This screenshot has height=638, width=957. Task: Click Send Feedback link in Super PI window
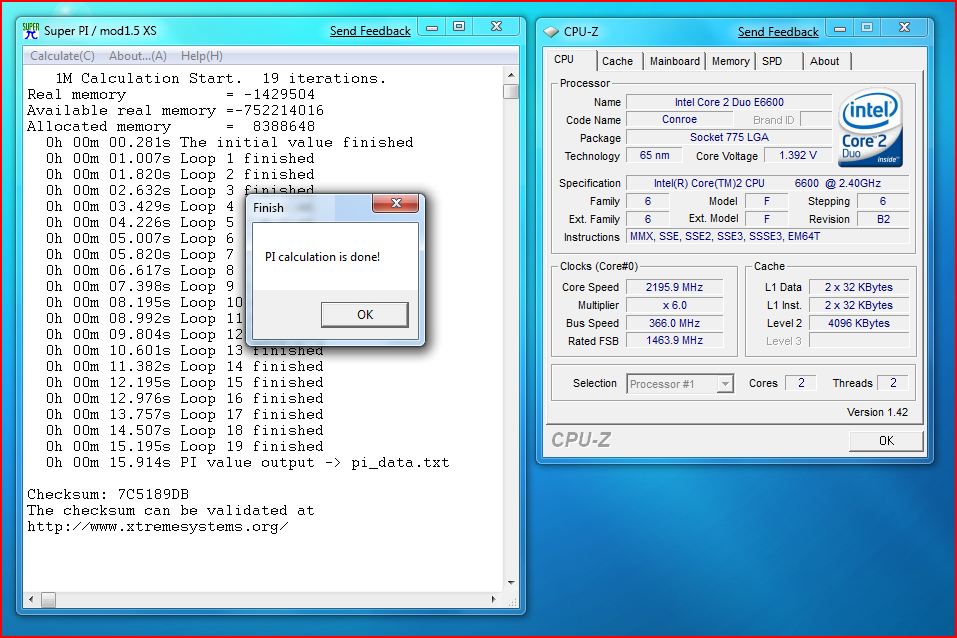point(370,31)
